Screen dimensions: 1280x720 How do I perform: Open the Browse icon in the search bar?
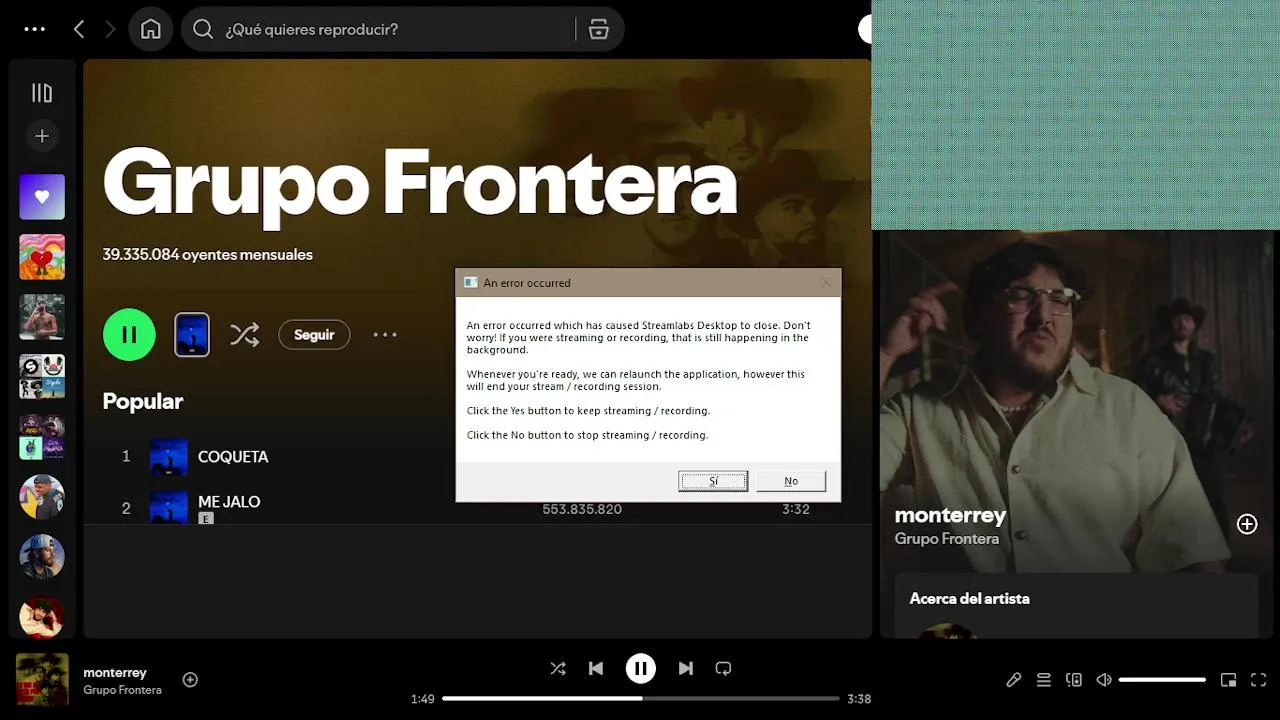point(599,29)
